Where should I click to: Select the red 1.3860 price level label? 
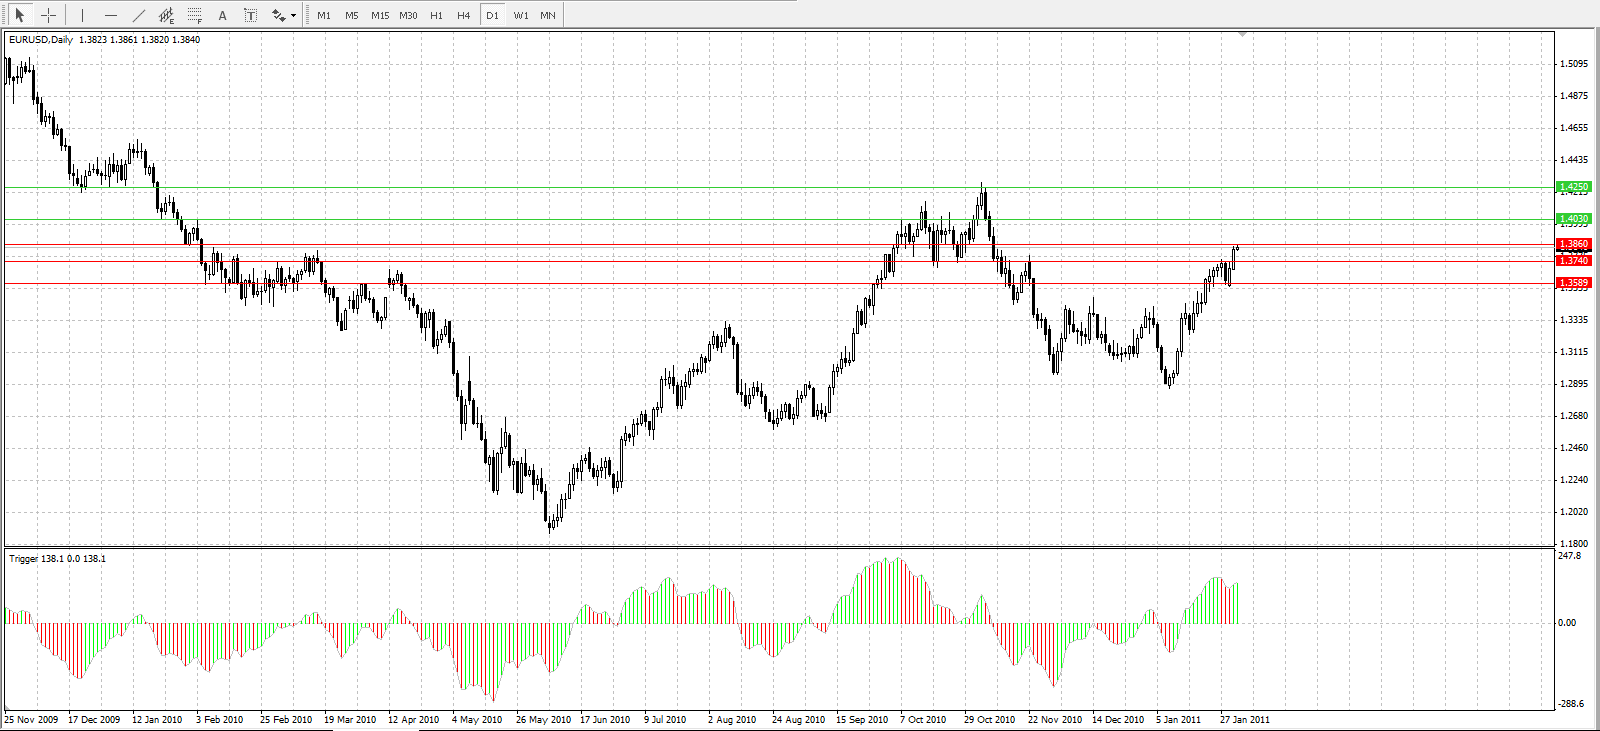point(1574,244)
